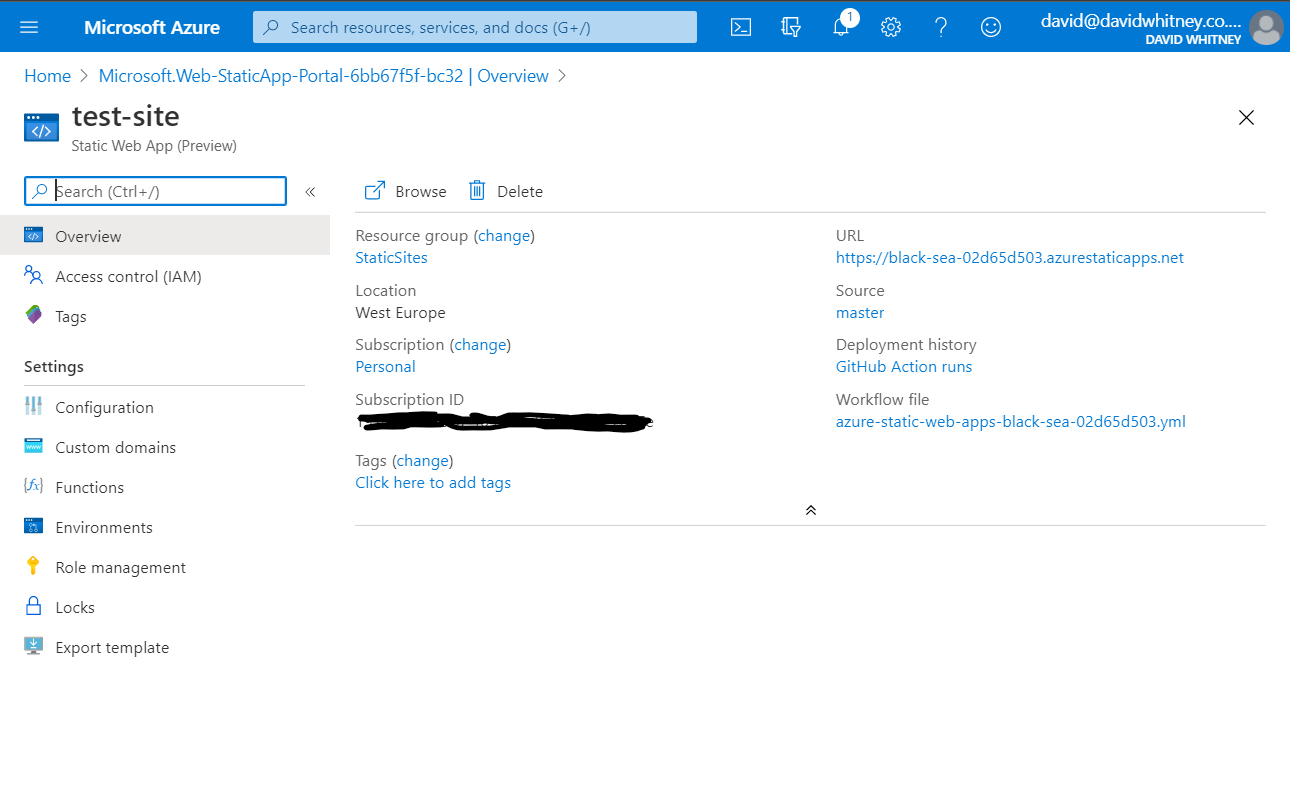Click the Functions fx icon

pos(34,487)
